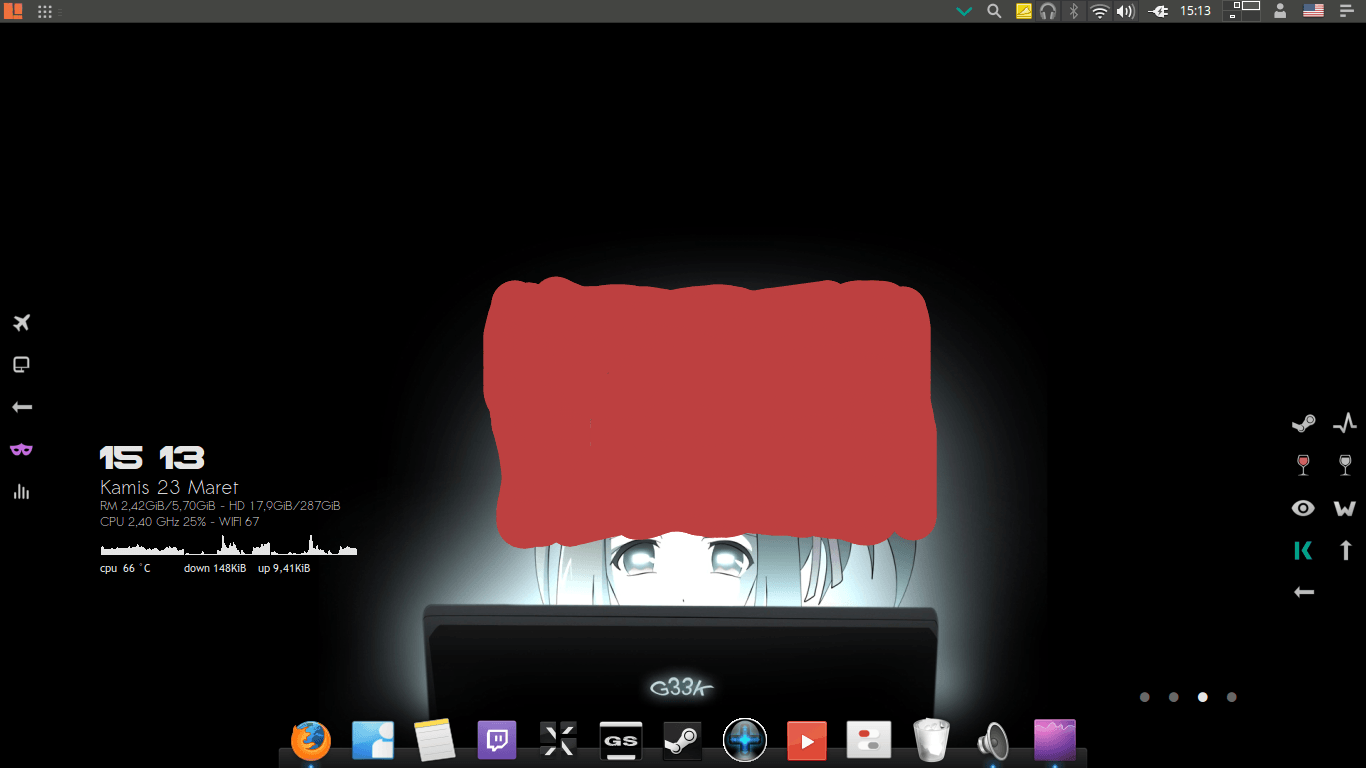
Task: Select the highlighted third workspace dot
Action: 1203,697
